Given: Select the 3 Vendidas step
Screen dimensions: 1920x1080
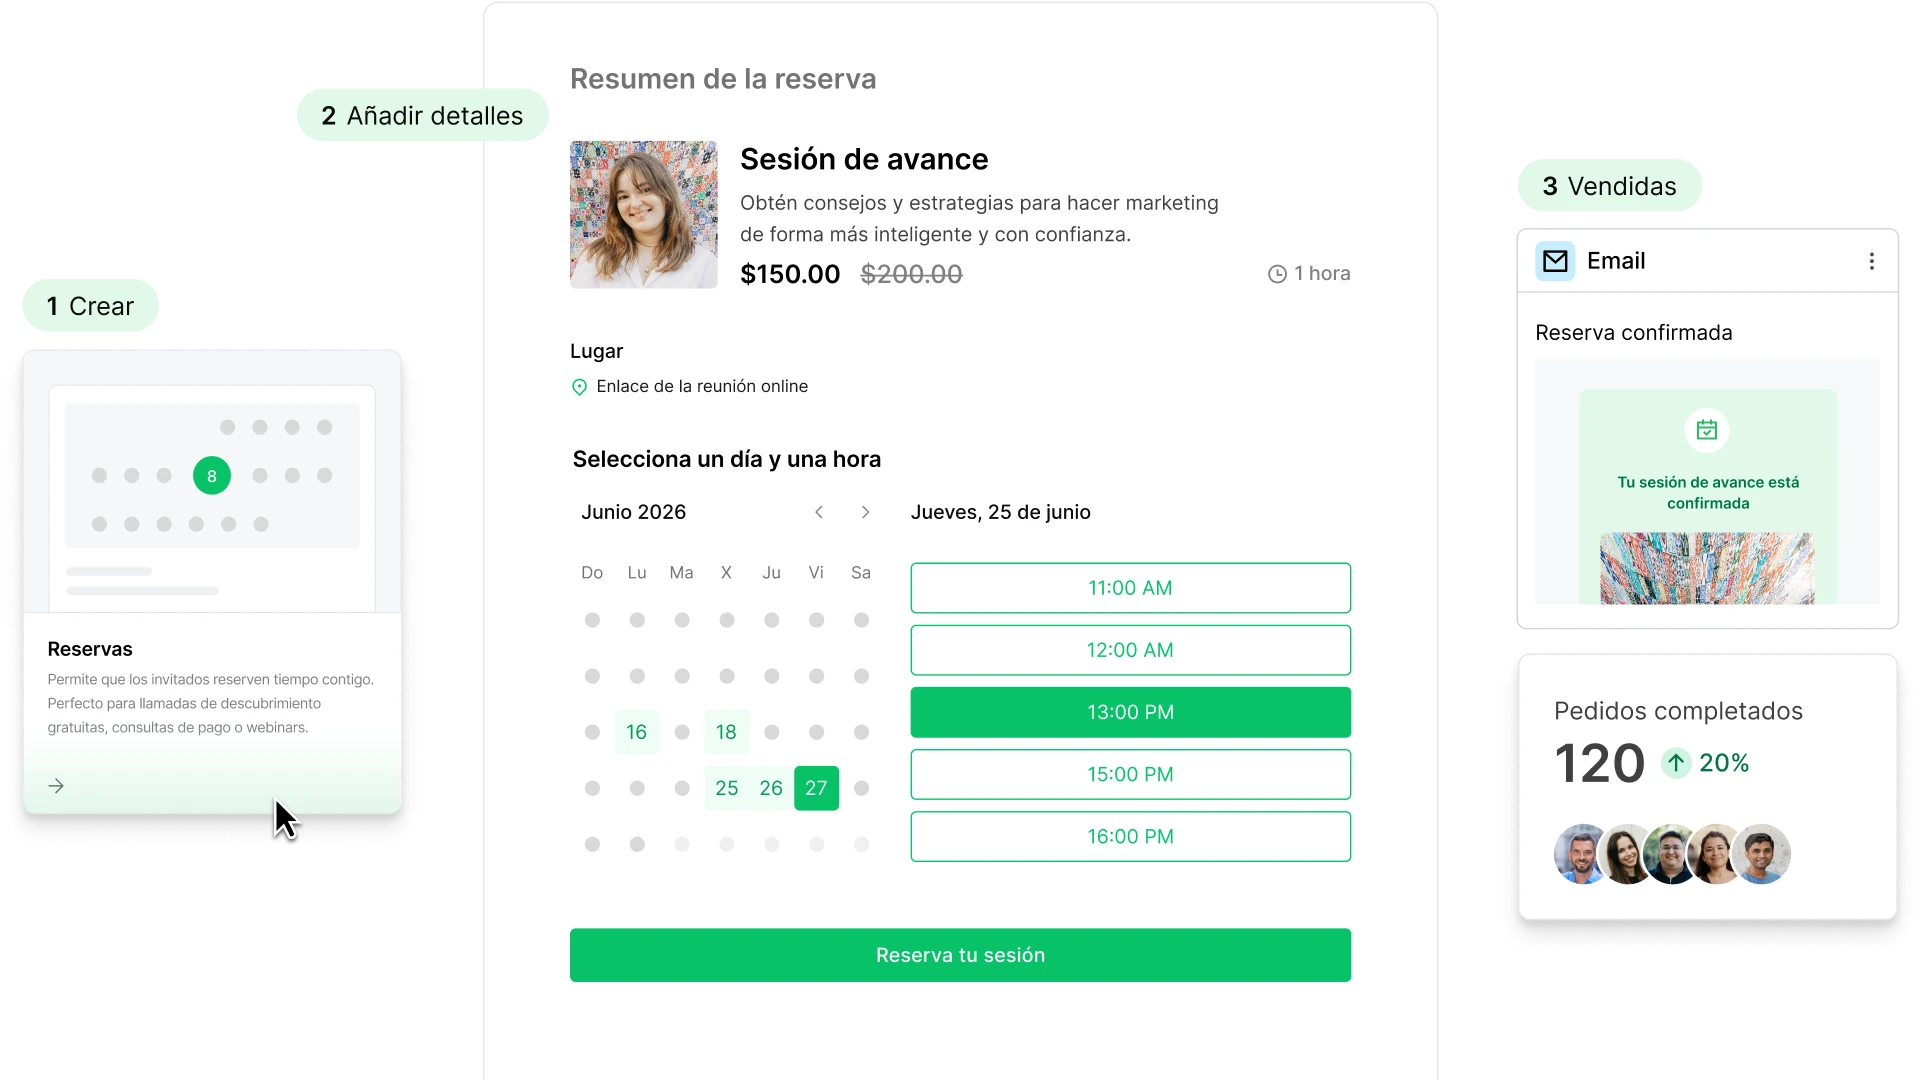Looking at the screenshot, I should tap(1609, 186).
